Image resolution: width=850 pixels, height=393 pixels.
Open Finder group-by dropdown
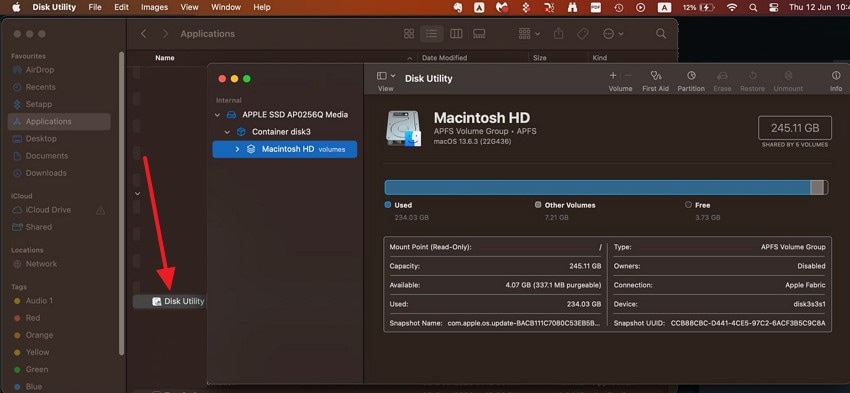tap(529, 34)
